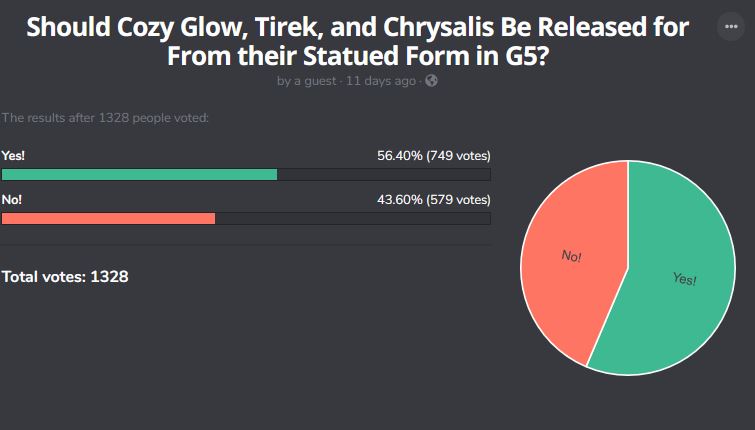Screen dimensions: 755x430
Task: Click the green filled Yes progress bar
Action: [139, 174]
